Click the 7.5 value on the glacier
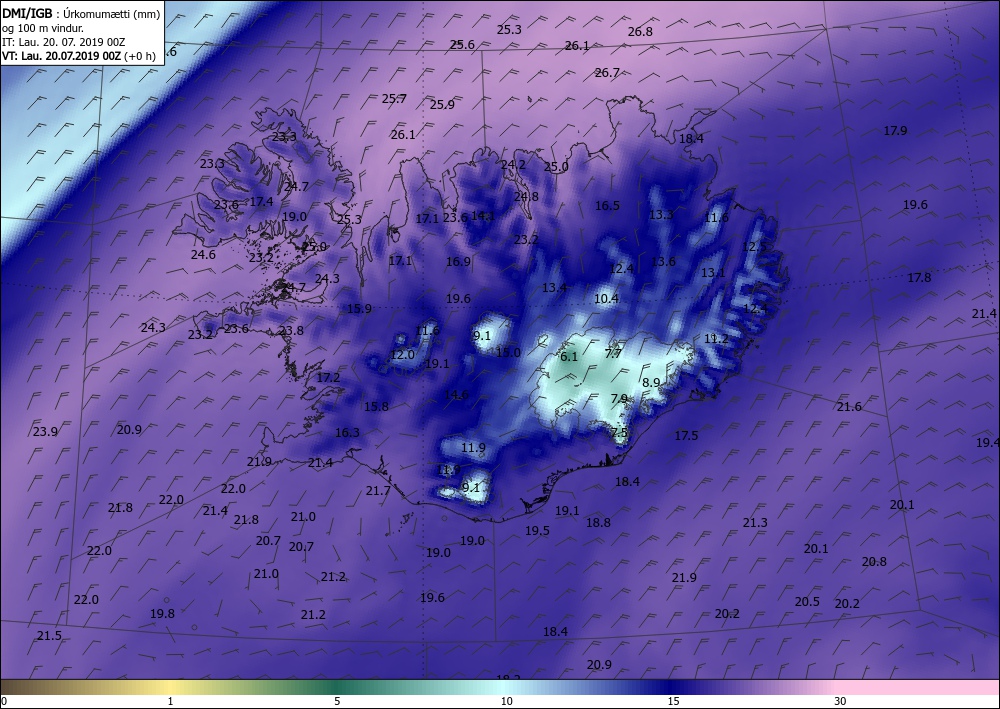Image resolution: width=1000 pixels, height=709 pixels. coord(619,432)
